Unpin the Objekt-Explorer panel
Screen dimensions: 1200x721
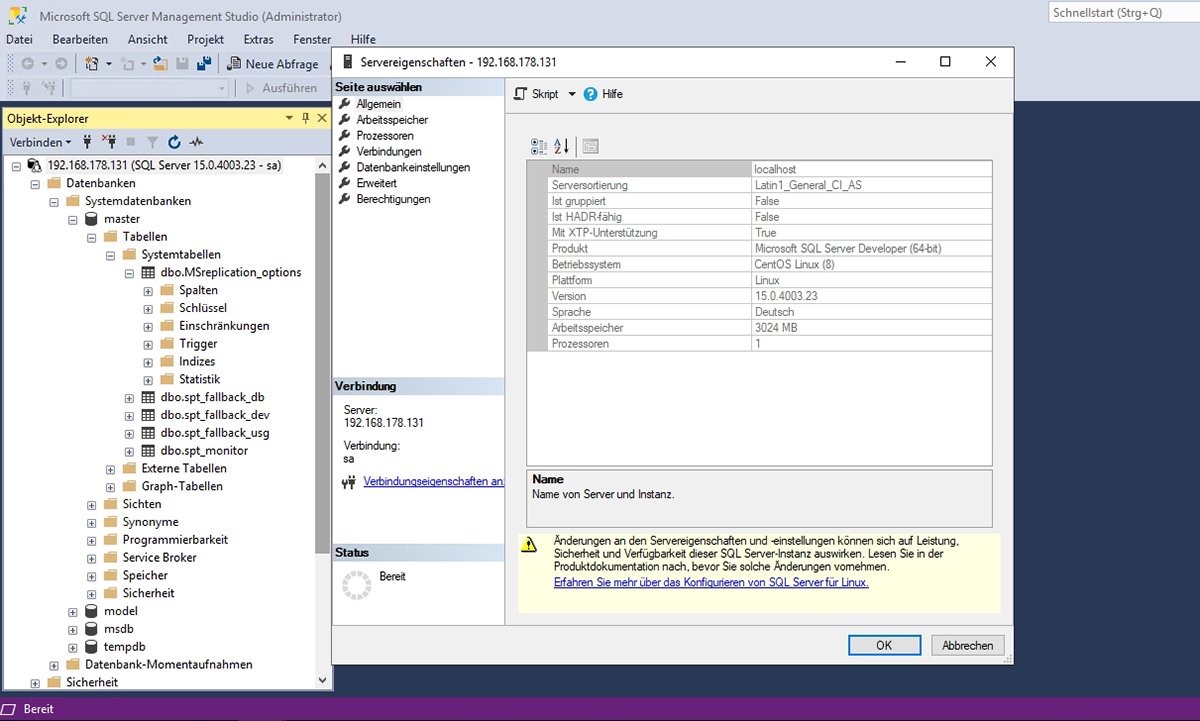point(305,117)
